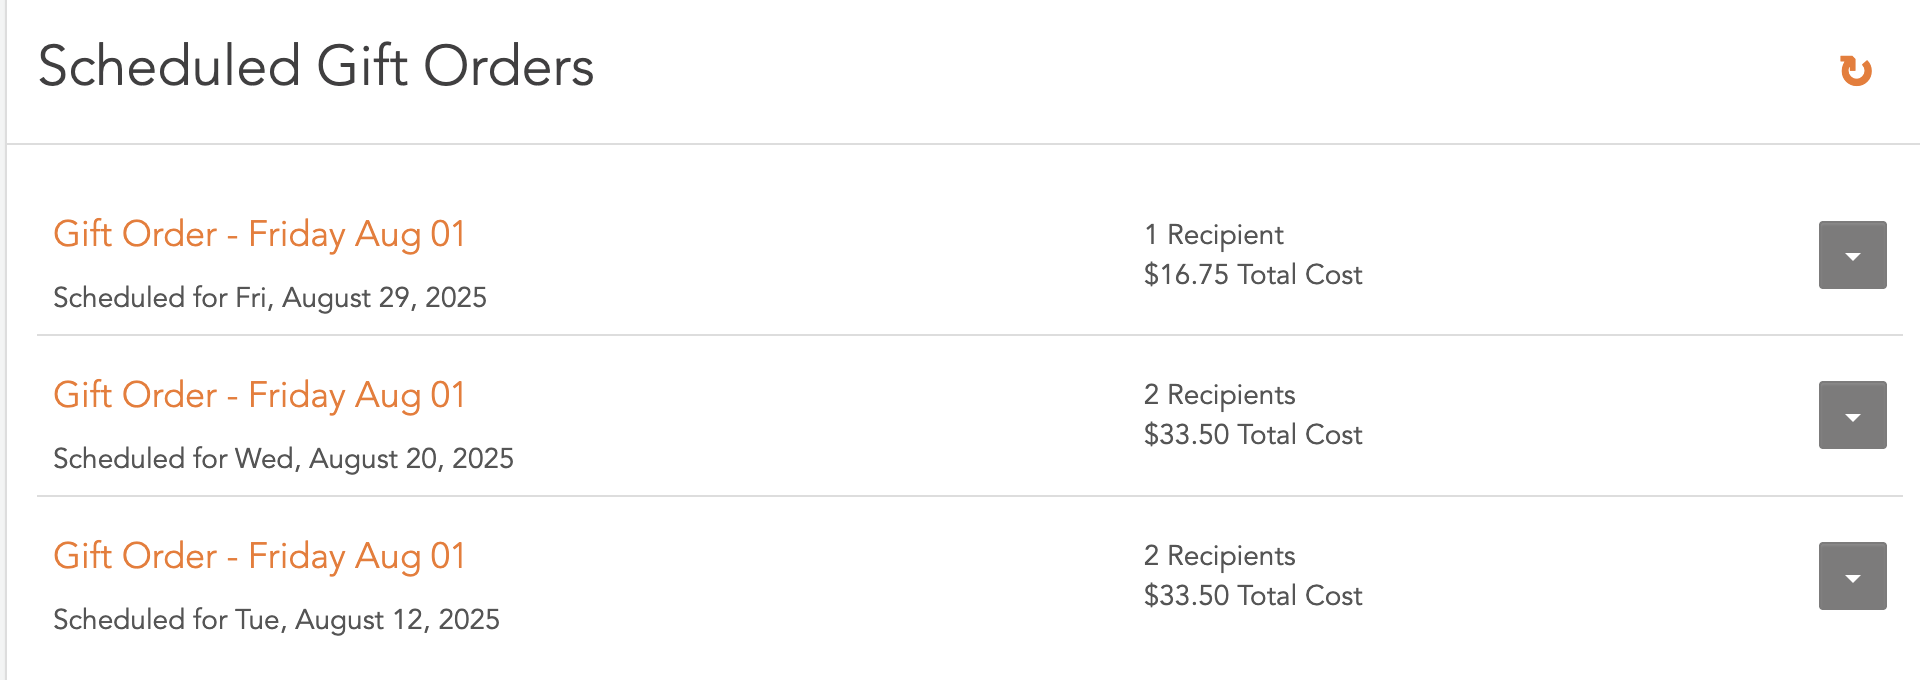Expand actions dropdown for August 20 order
This screenshot has width=1920, height=680.
coord(1852,415)
